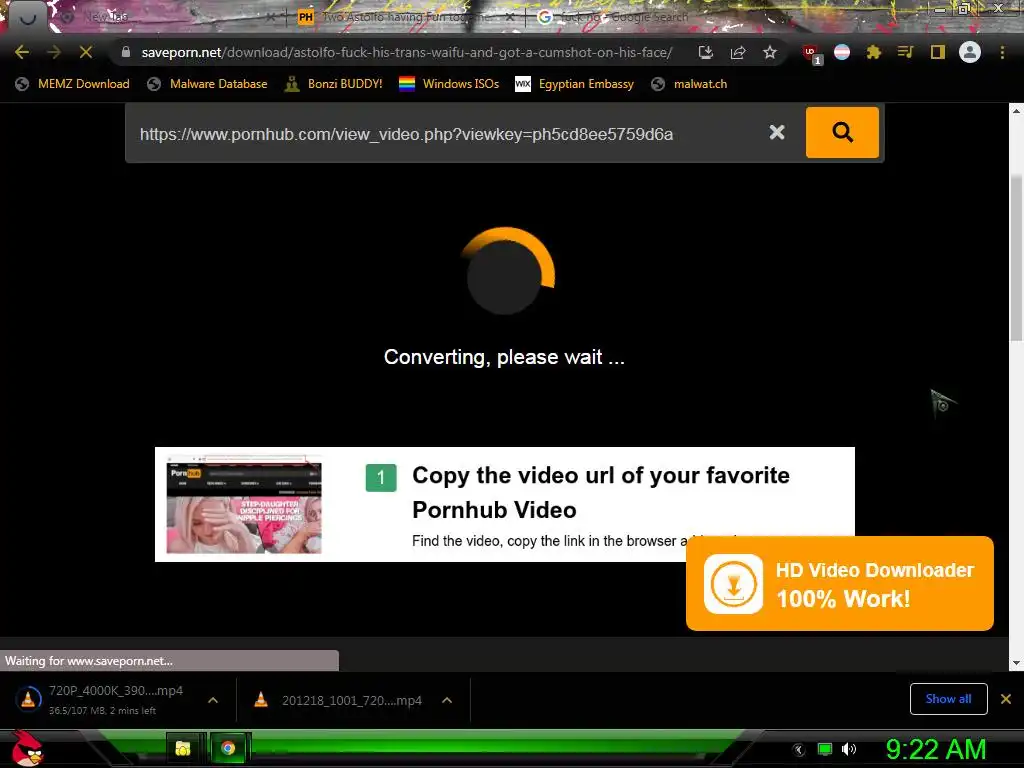Close the New Tab tab
1024x768 pixels.
(271, 17)
